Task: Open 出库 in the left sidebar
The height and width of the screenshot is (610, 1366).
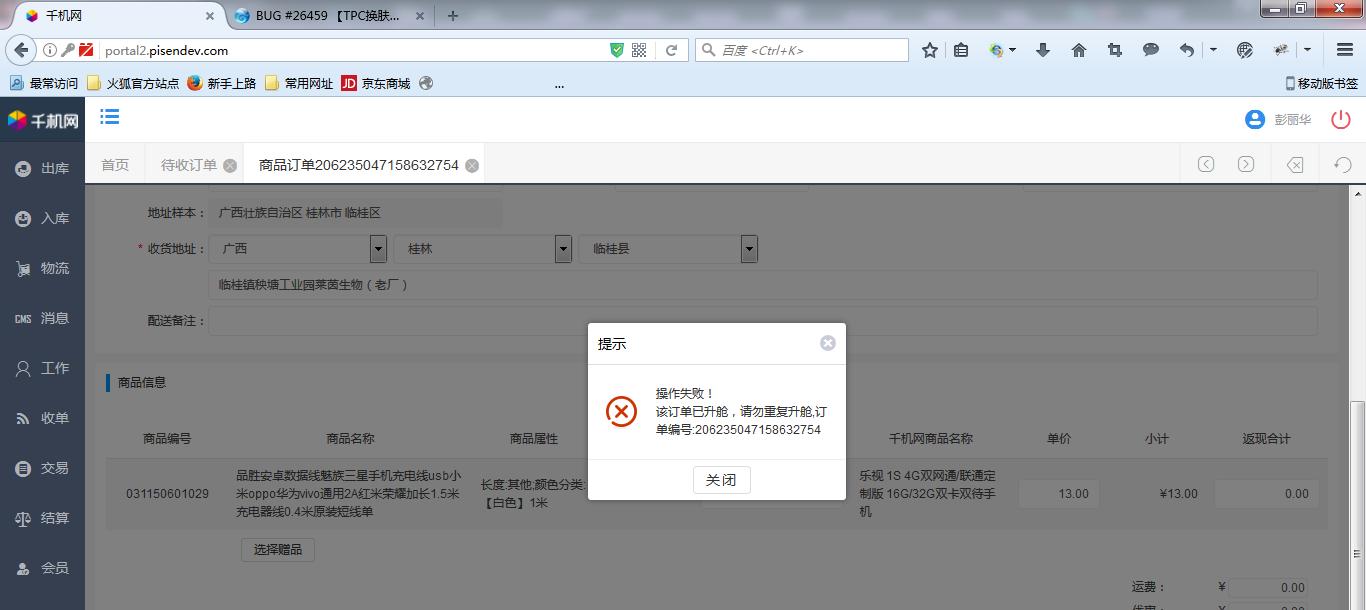Action: coord(43,169)
